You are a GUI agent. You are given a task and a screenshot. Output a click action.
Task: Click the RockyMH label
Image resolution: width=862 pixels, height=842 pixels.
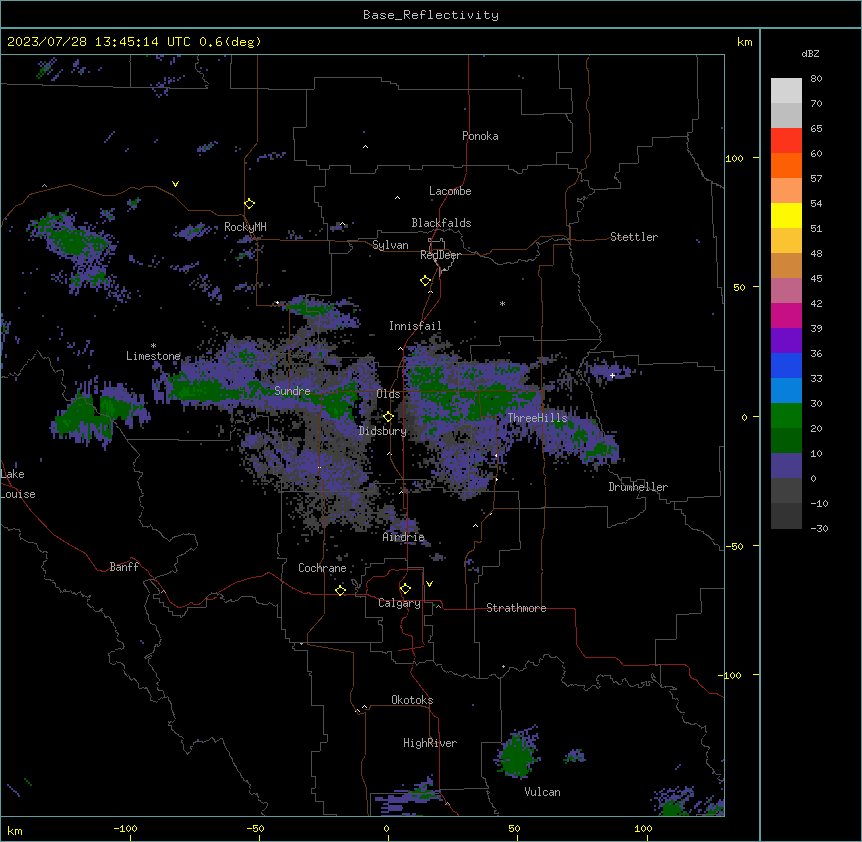point(245,227)
